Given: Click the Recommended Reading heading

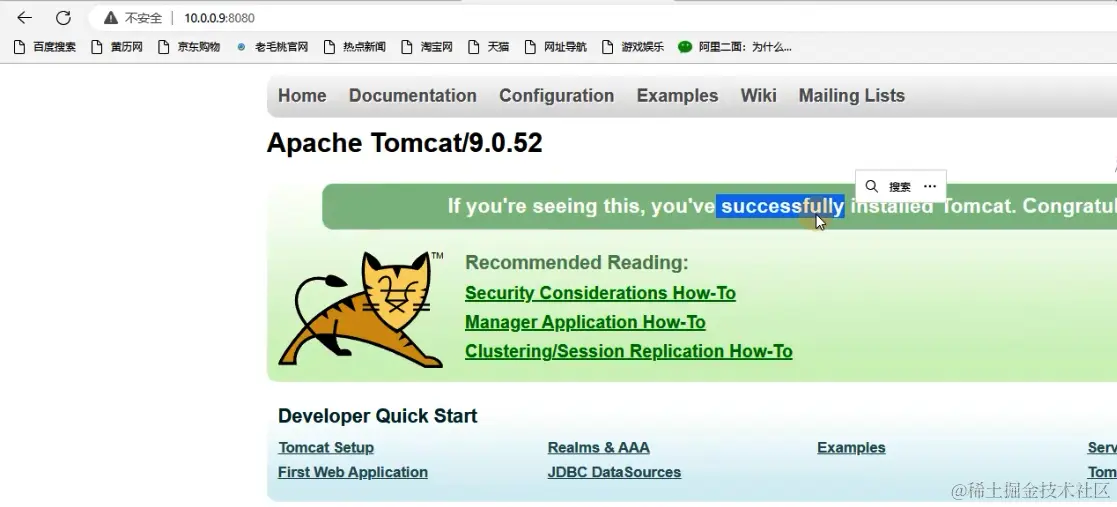Looking at the screenshot, I should click(x=577, y=263).
